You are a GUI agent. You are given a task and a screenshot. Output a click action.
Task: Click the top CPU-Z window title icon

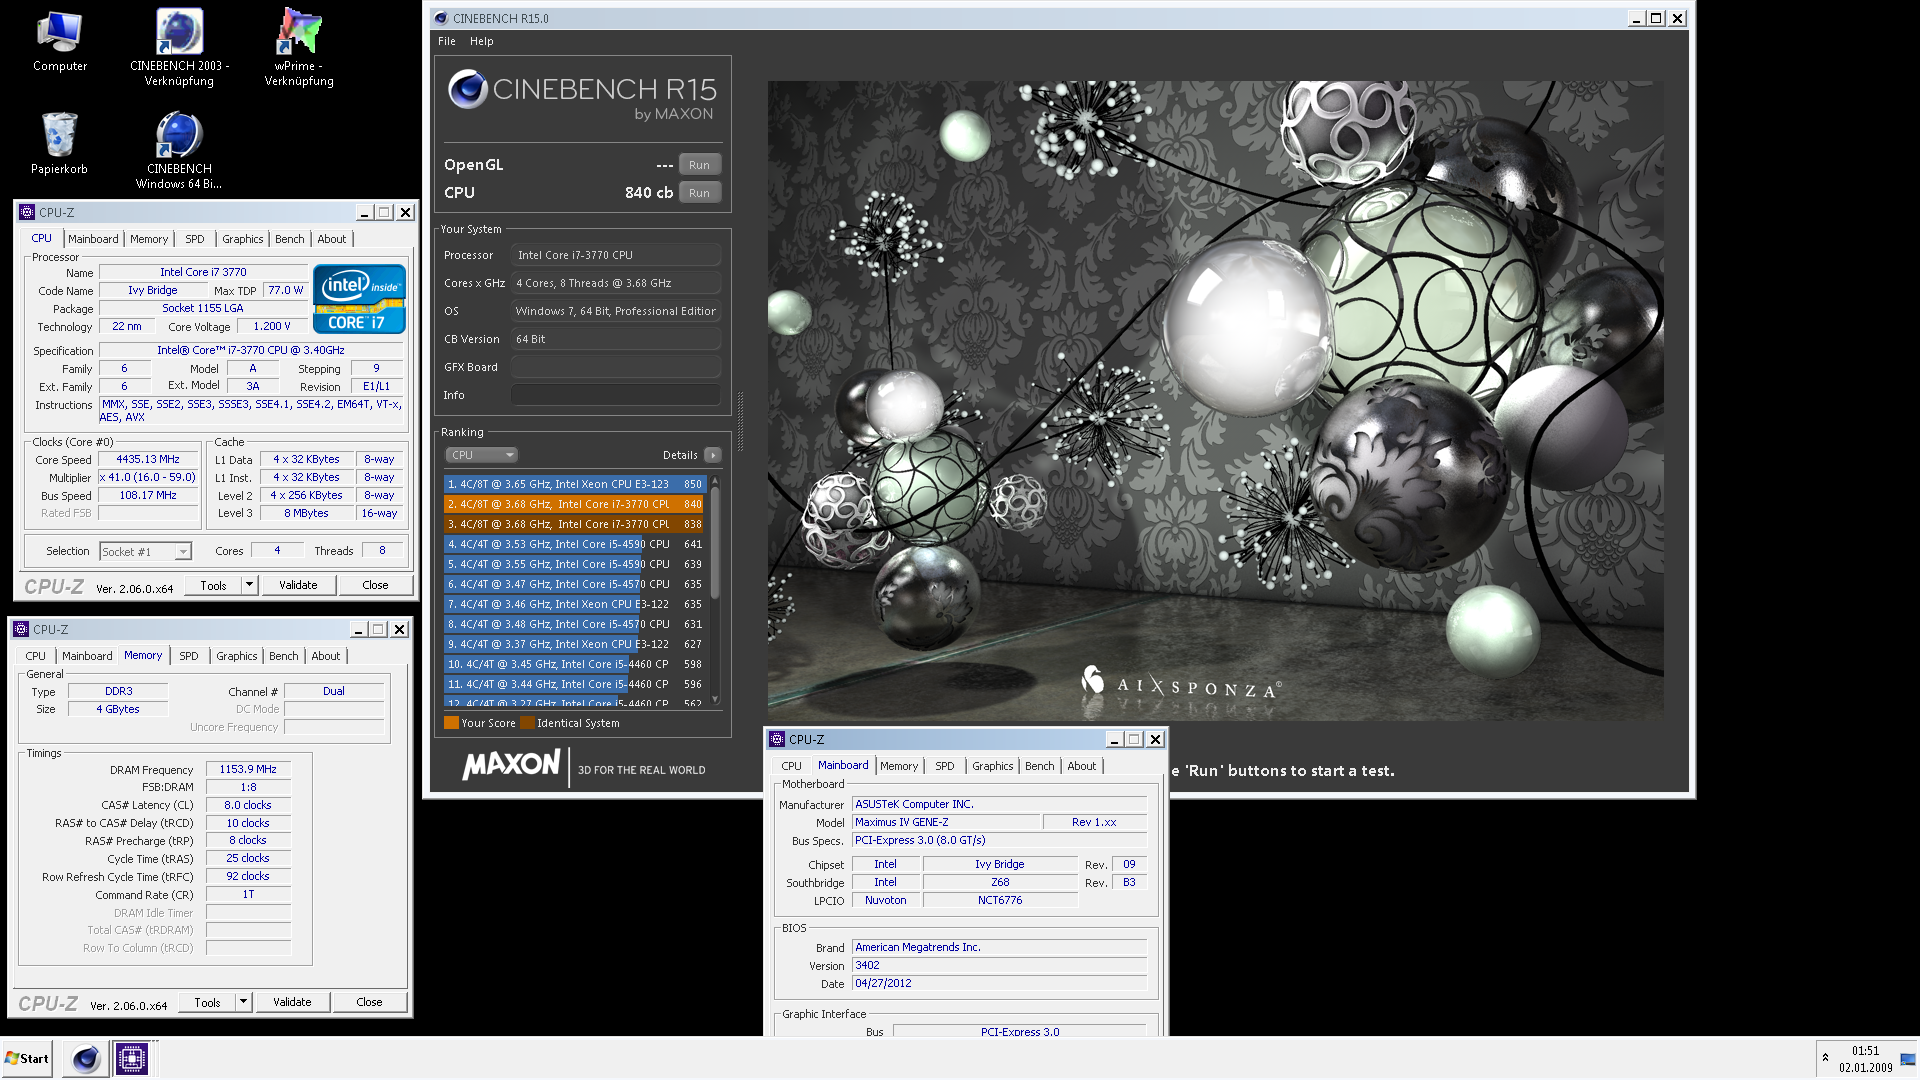coord(27,212)
